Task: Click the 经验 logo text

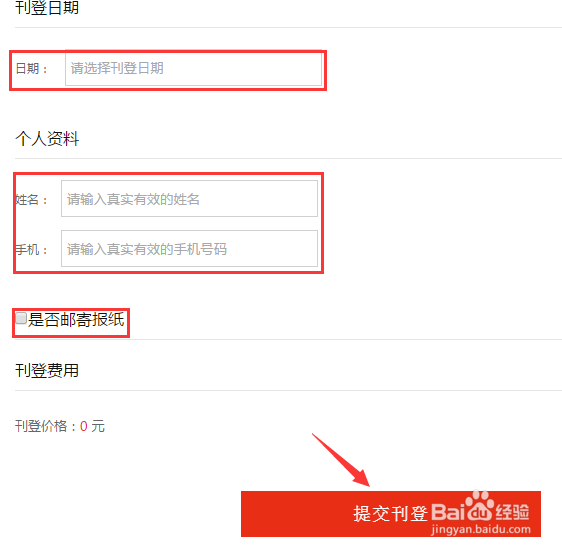Action: click(512, 512)
